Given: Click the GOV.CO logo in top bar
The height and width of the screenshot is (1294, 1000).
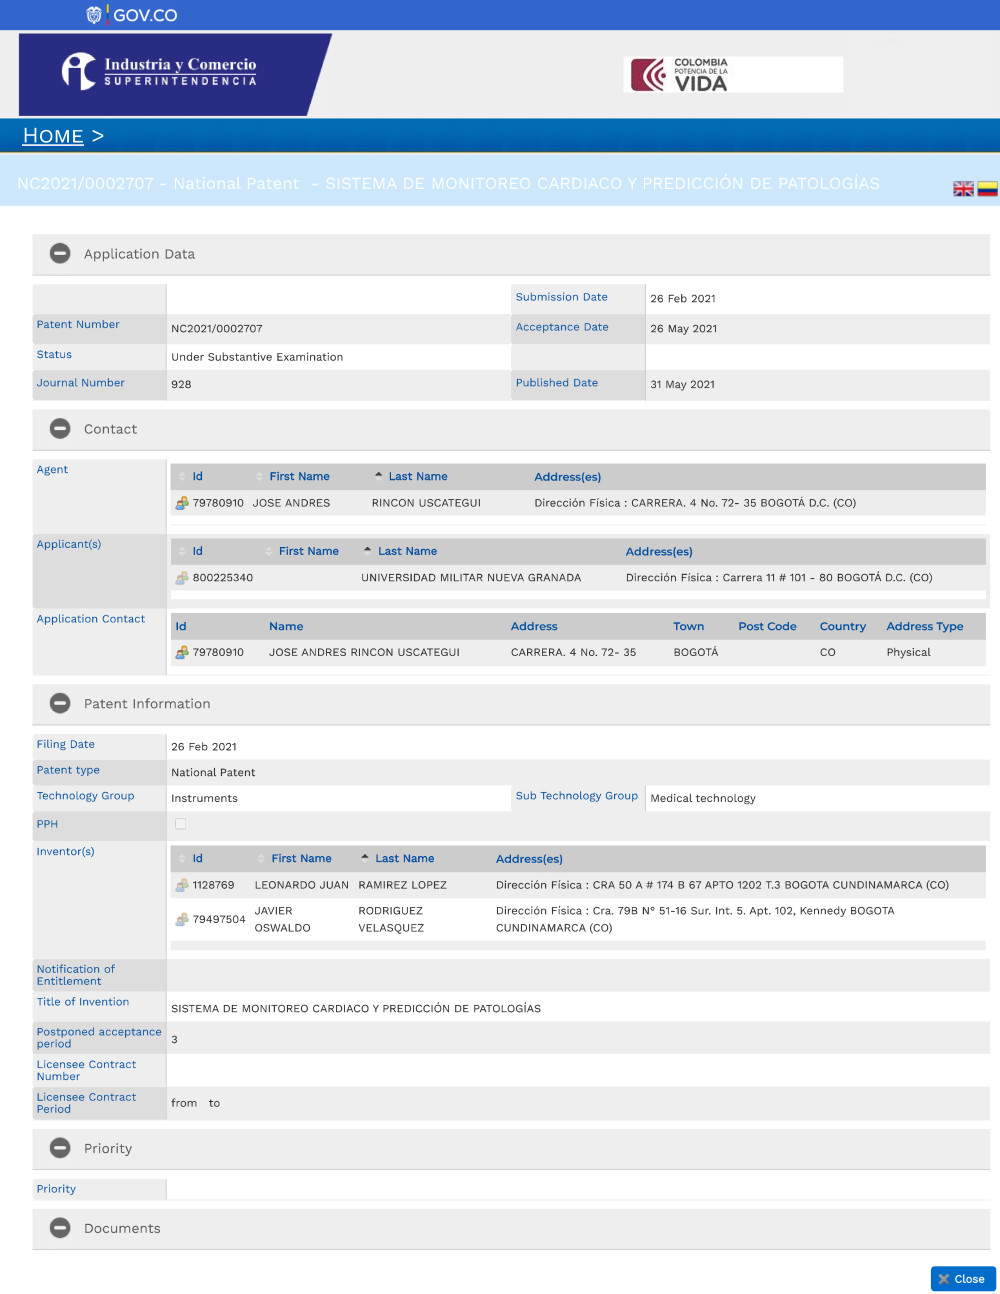Looking at the screenshot, I should click(x=132, y=15).
